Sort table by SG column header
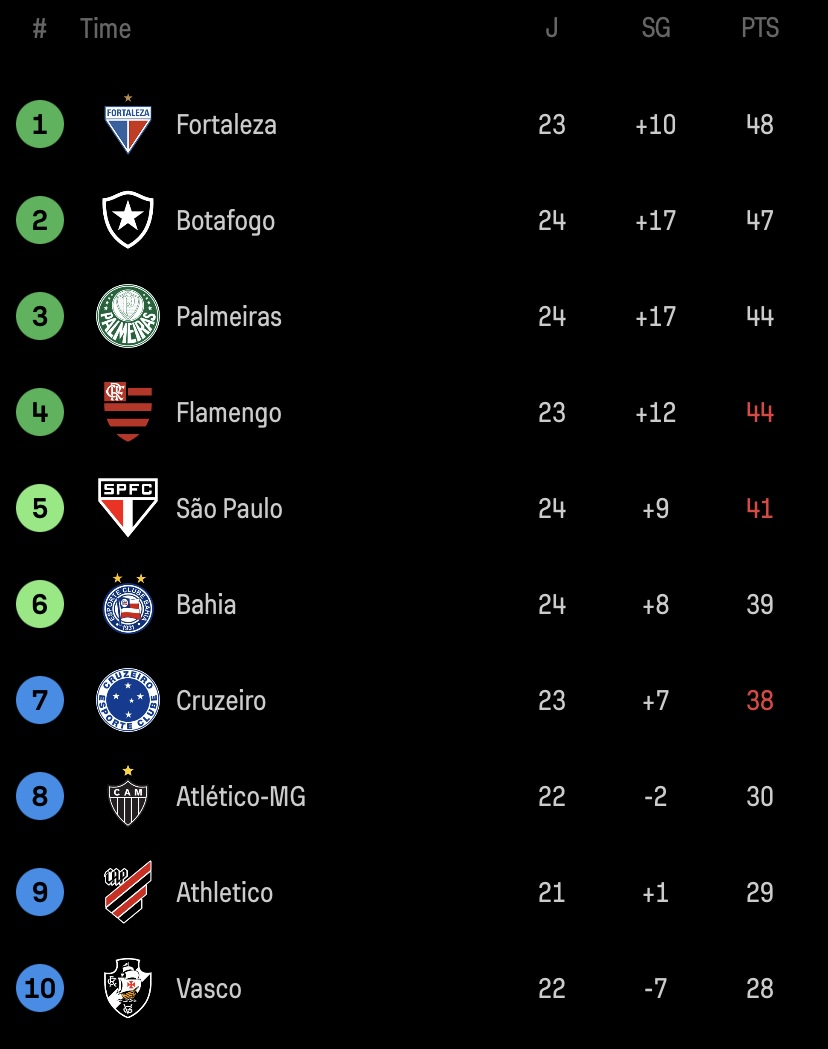The width and height of the screenshot is (828, 1049). pyautogui.click(x=655, y=28)
